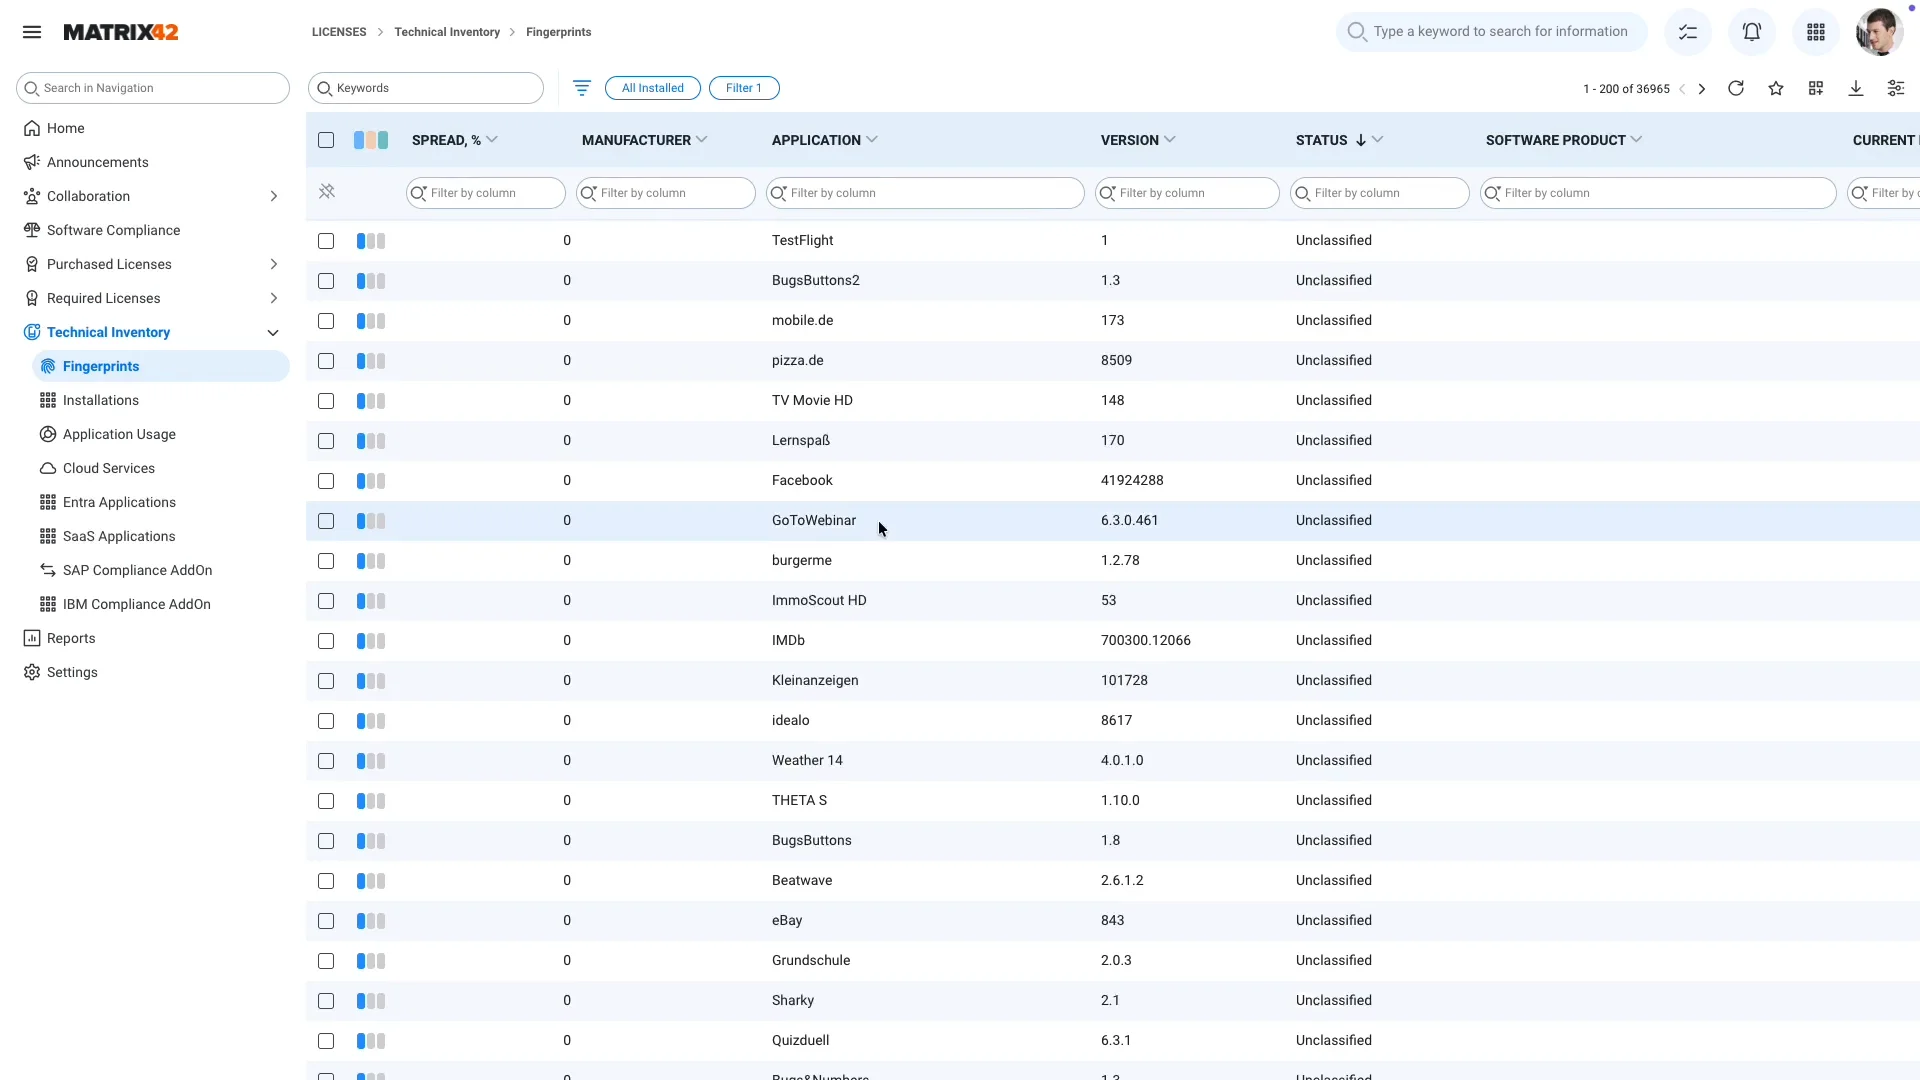Click the filter funnel icon
This screenshot has width=1920, height=1080.
point(582,88)
